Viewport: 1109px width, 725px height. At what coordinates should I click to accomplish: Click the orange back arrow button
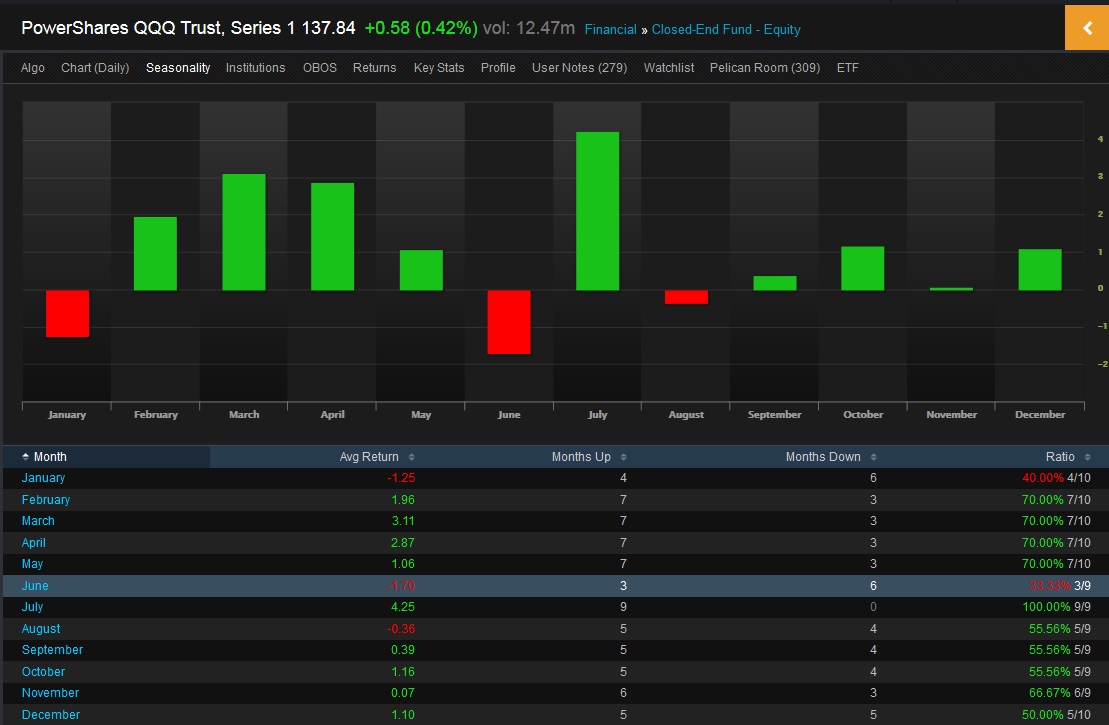[1086, 28]
